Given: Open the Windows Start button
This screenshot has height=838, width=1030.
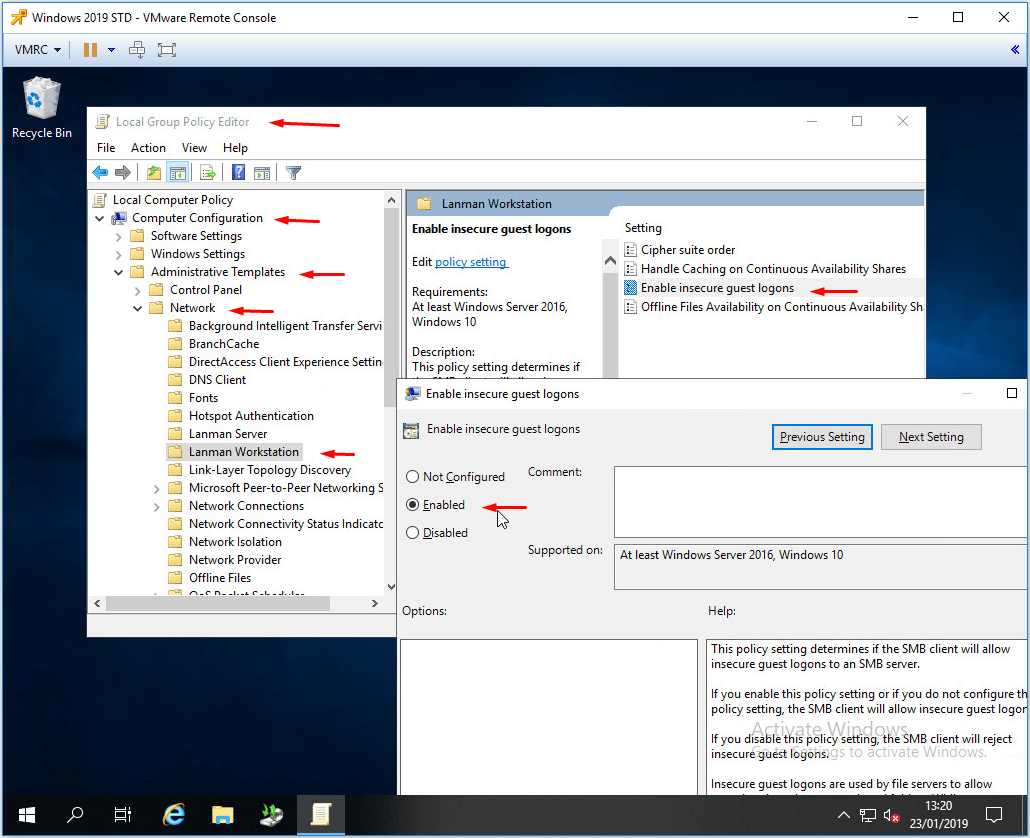Looking at the screenshot, I should (x=27, y=815).
